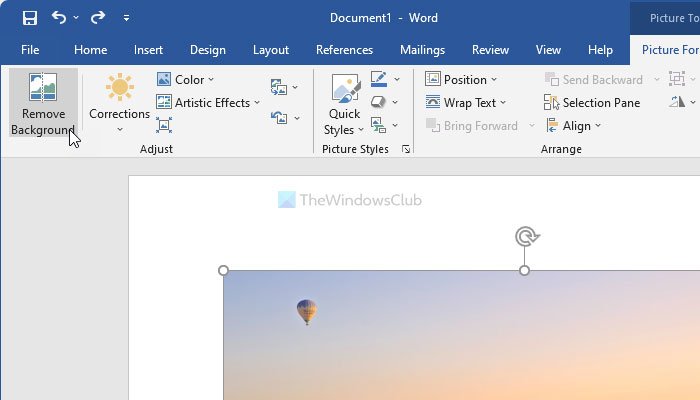Image resolution: width=700 pixels, height=400 pixels.
Task: Open the File tab
Action: tap(30, 50)
